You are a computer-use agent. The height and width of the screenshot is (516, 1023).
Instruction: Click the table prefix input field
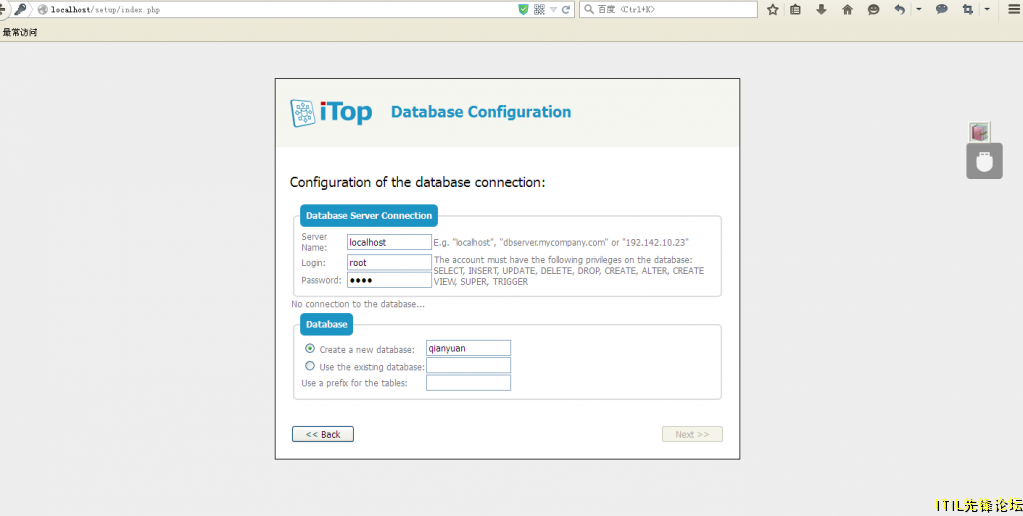[468, 383]
